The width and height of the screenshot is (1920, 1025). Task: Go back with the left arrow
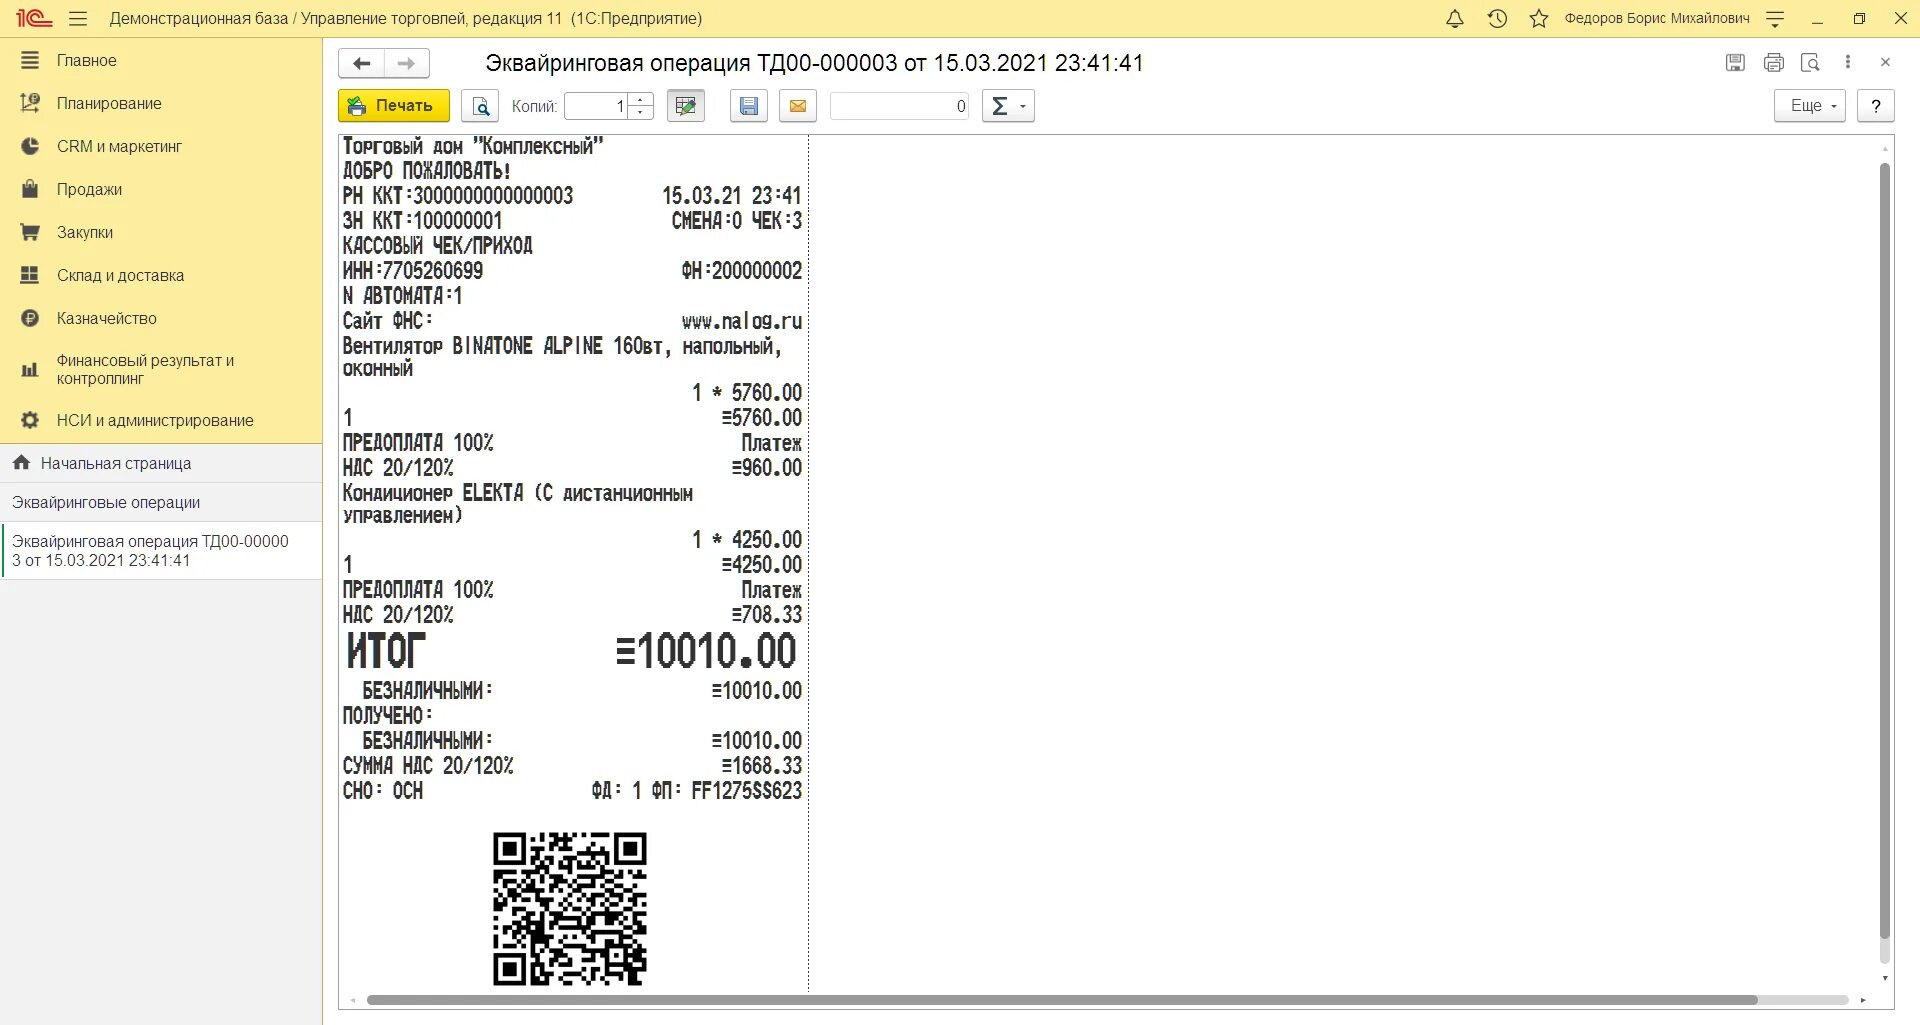362,63
